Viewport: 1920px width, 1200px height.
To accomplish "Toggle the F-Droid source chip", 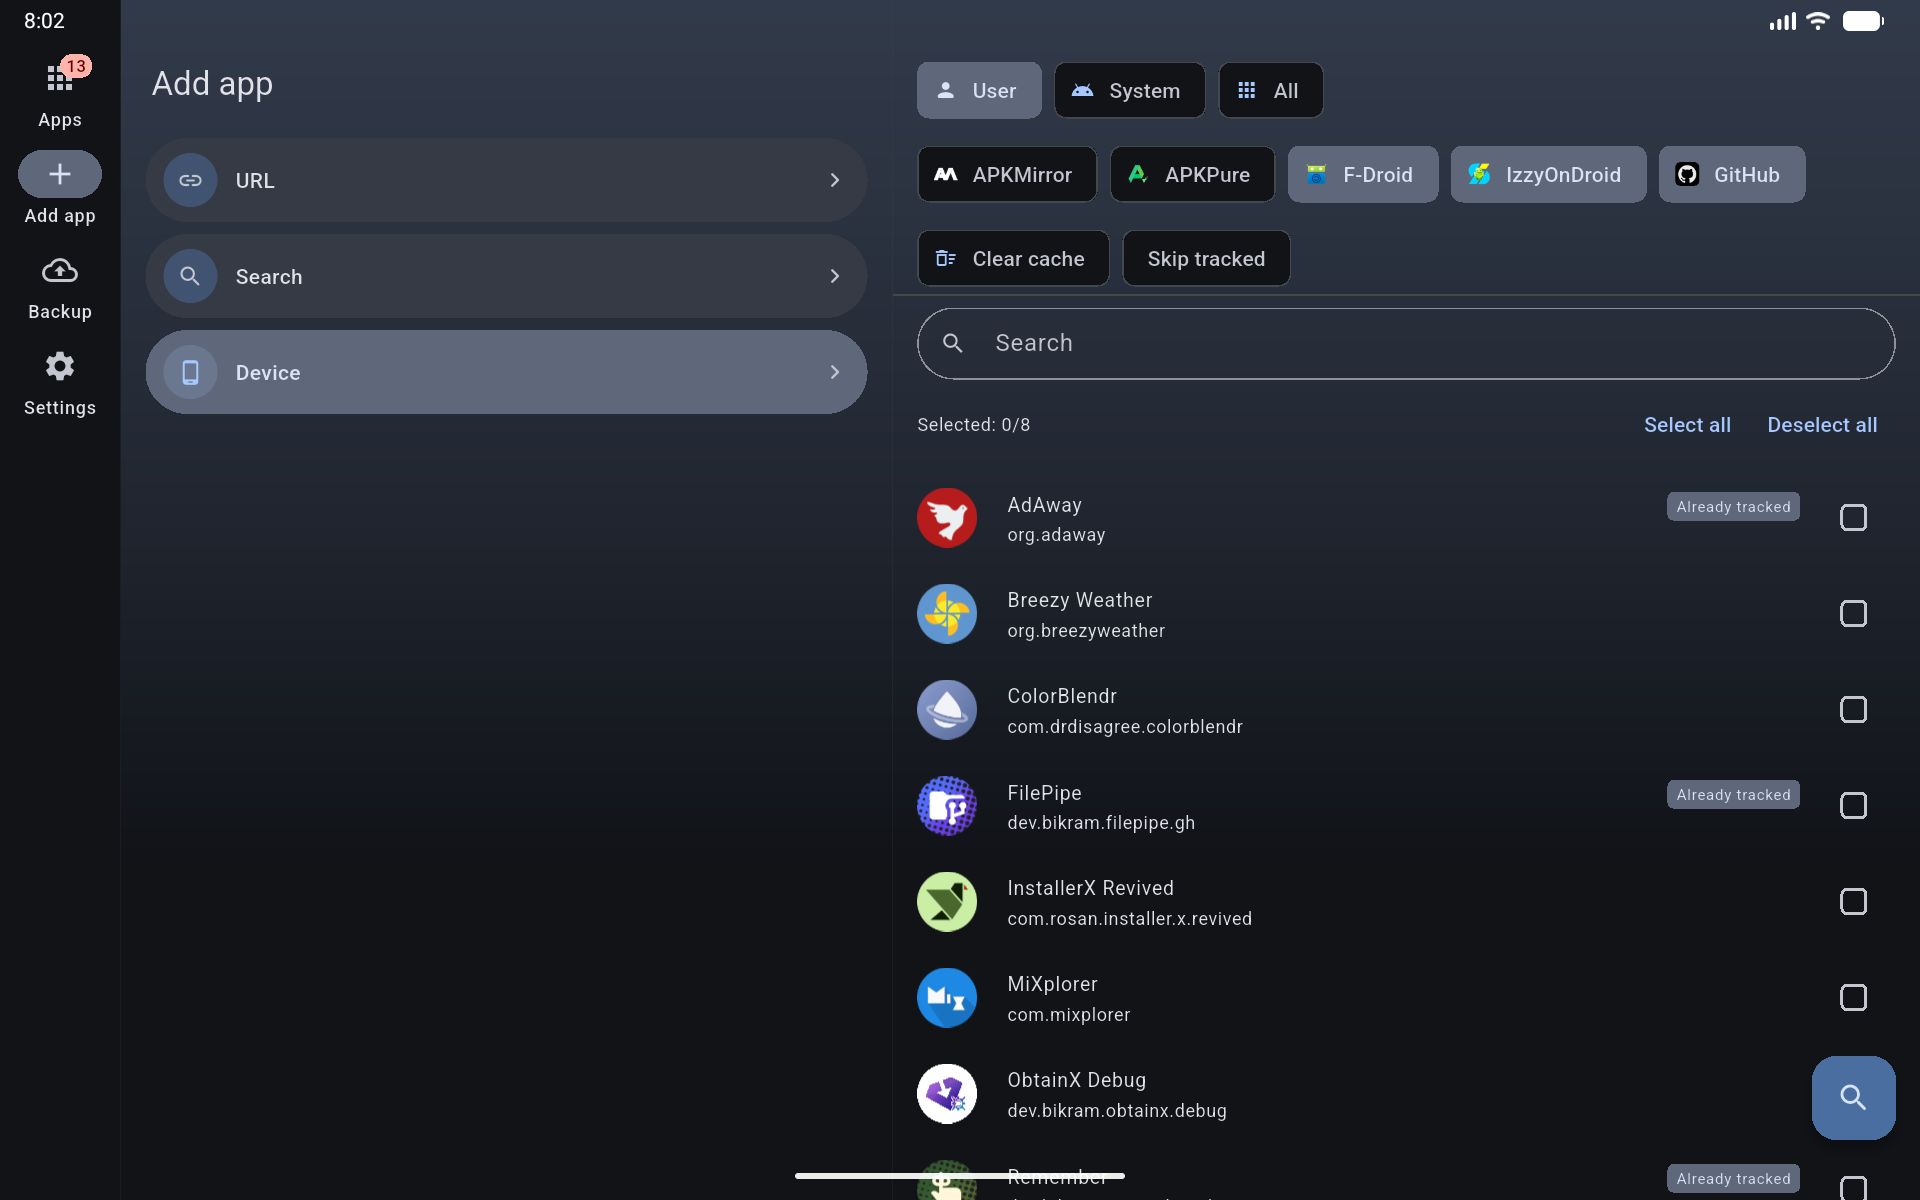I will point(1363,174).
